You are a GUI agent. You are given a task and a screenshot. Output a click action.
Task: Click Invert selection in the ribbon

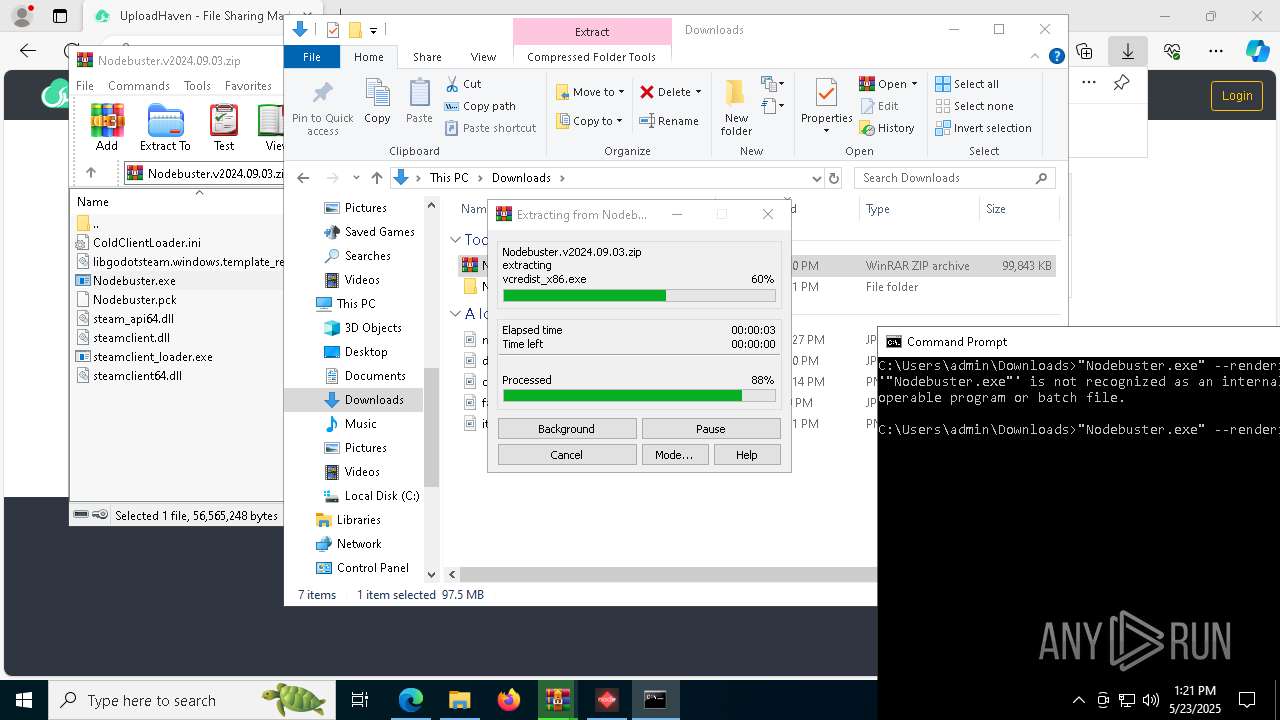(983, 128)
